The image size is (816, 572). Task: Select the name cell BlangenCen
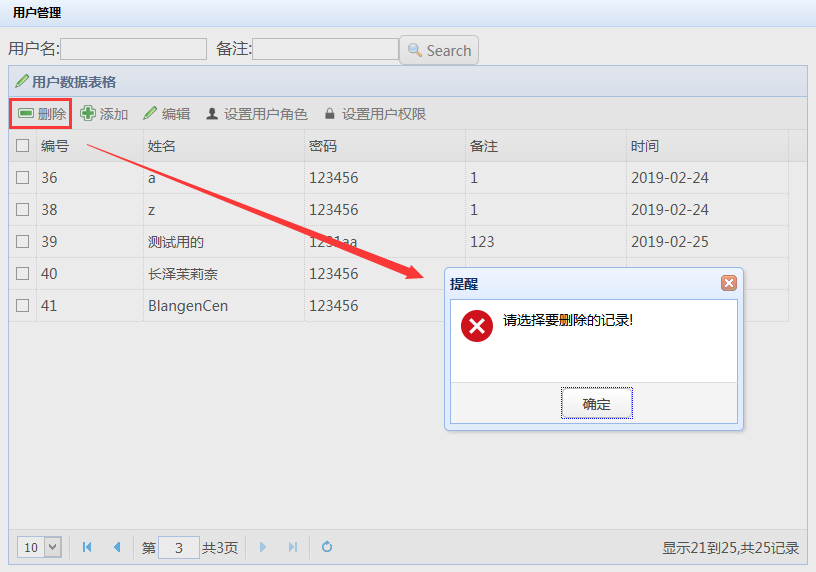tap(188, 306)
